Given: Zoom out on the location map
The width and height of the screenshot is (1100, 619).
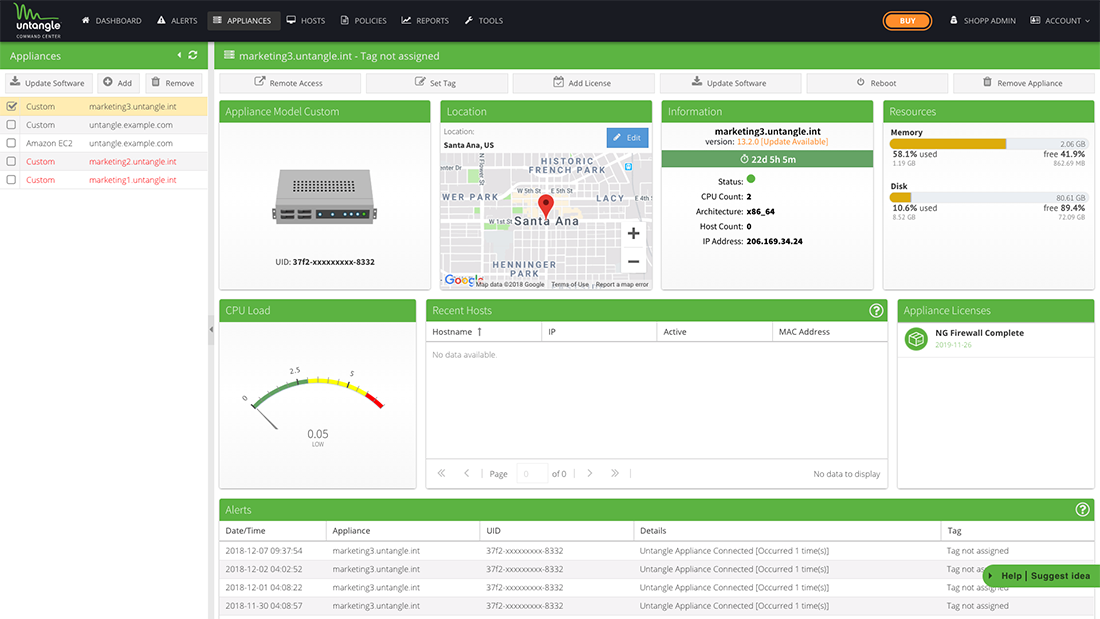Looking at the screenshot, I should [633, 262].
